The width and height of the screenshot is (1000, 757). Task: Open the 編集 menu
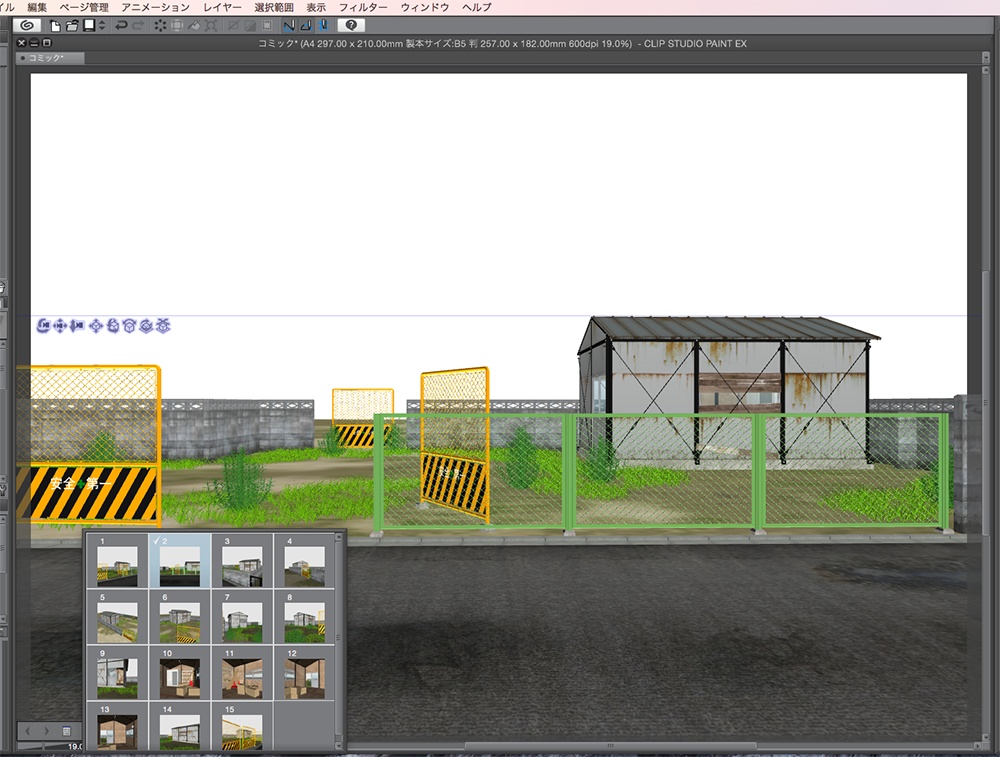(37, 7)
